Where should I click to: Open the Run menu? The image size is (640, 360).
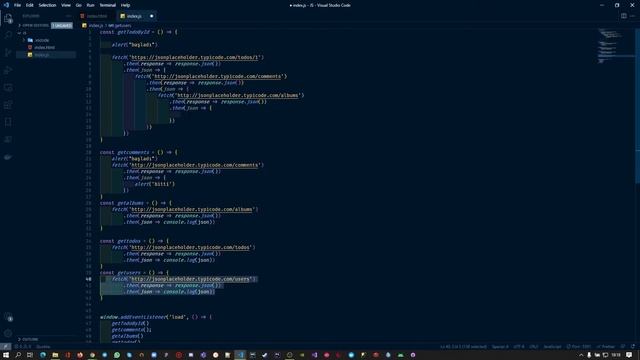click(x=90, y=5)
